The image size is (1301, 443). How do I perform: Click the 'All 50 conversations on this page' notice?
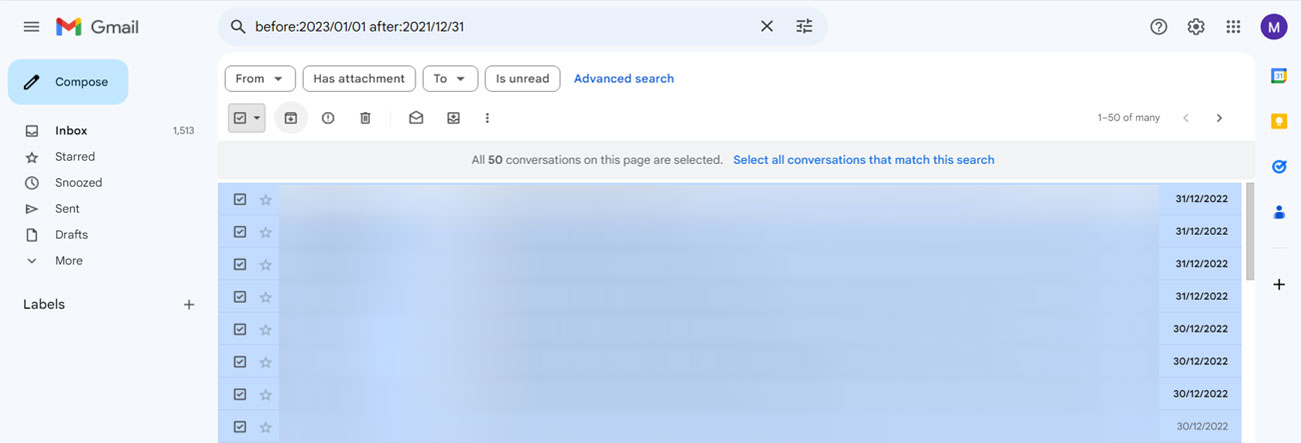click(x=597, y=159)
